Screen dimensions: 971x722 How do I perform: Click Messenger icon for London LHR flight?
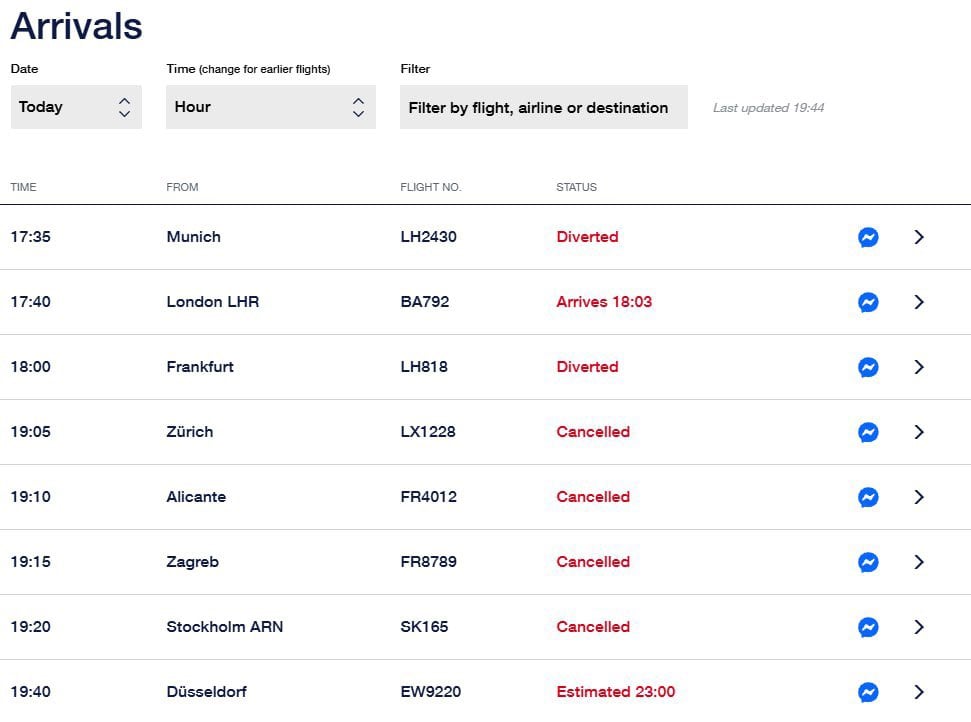[868, 302]
